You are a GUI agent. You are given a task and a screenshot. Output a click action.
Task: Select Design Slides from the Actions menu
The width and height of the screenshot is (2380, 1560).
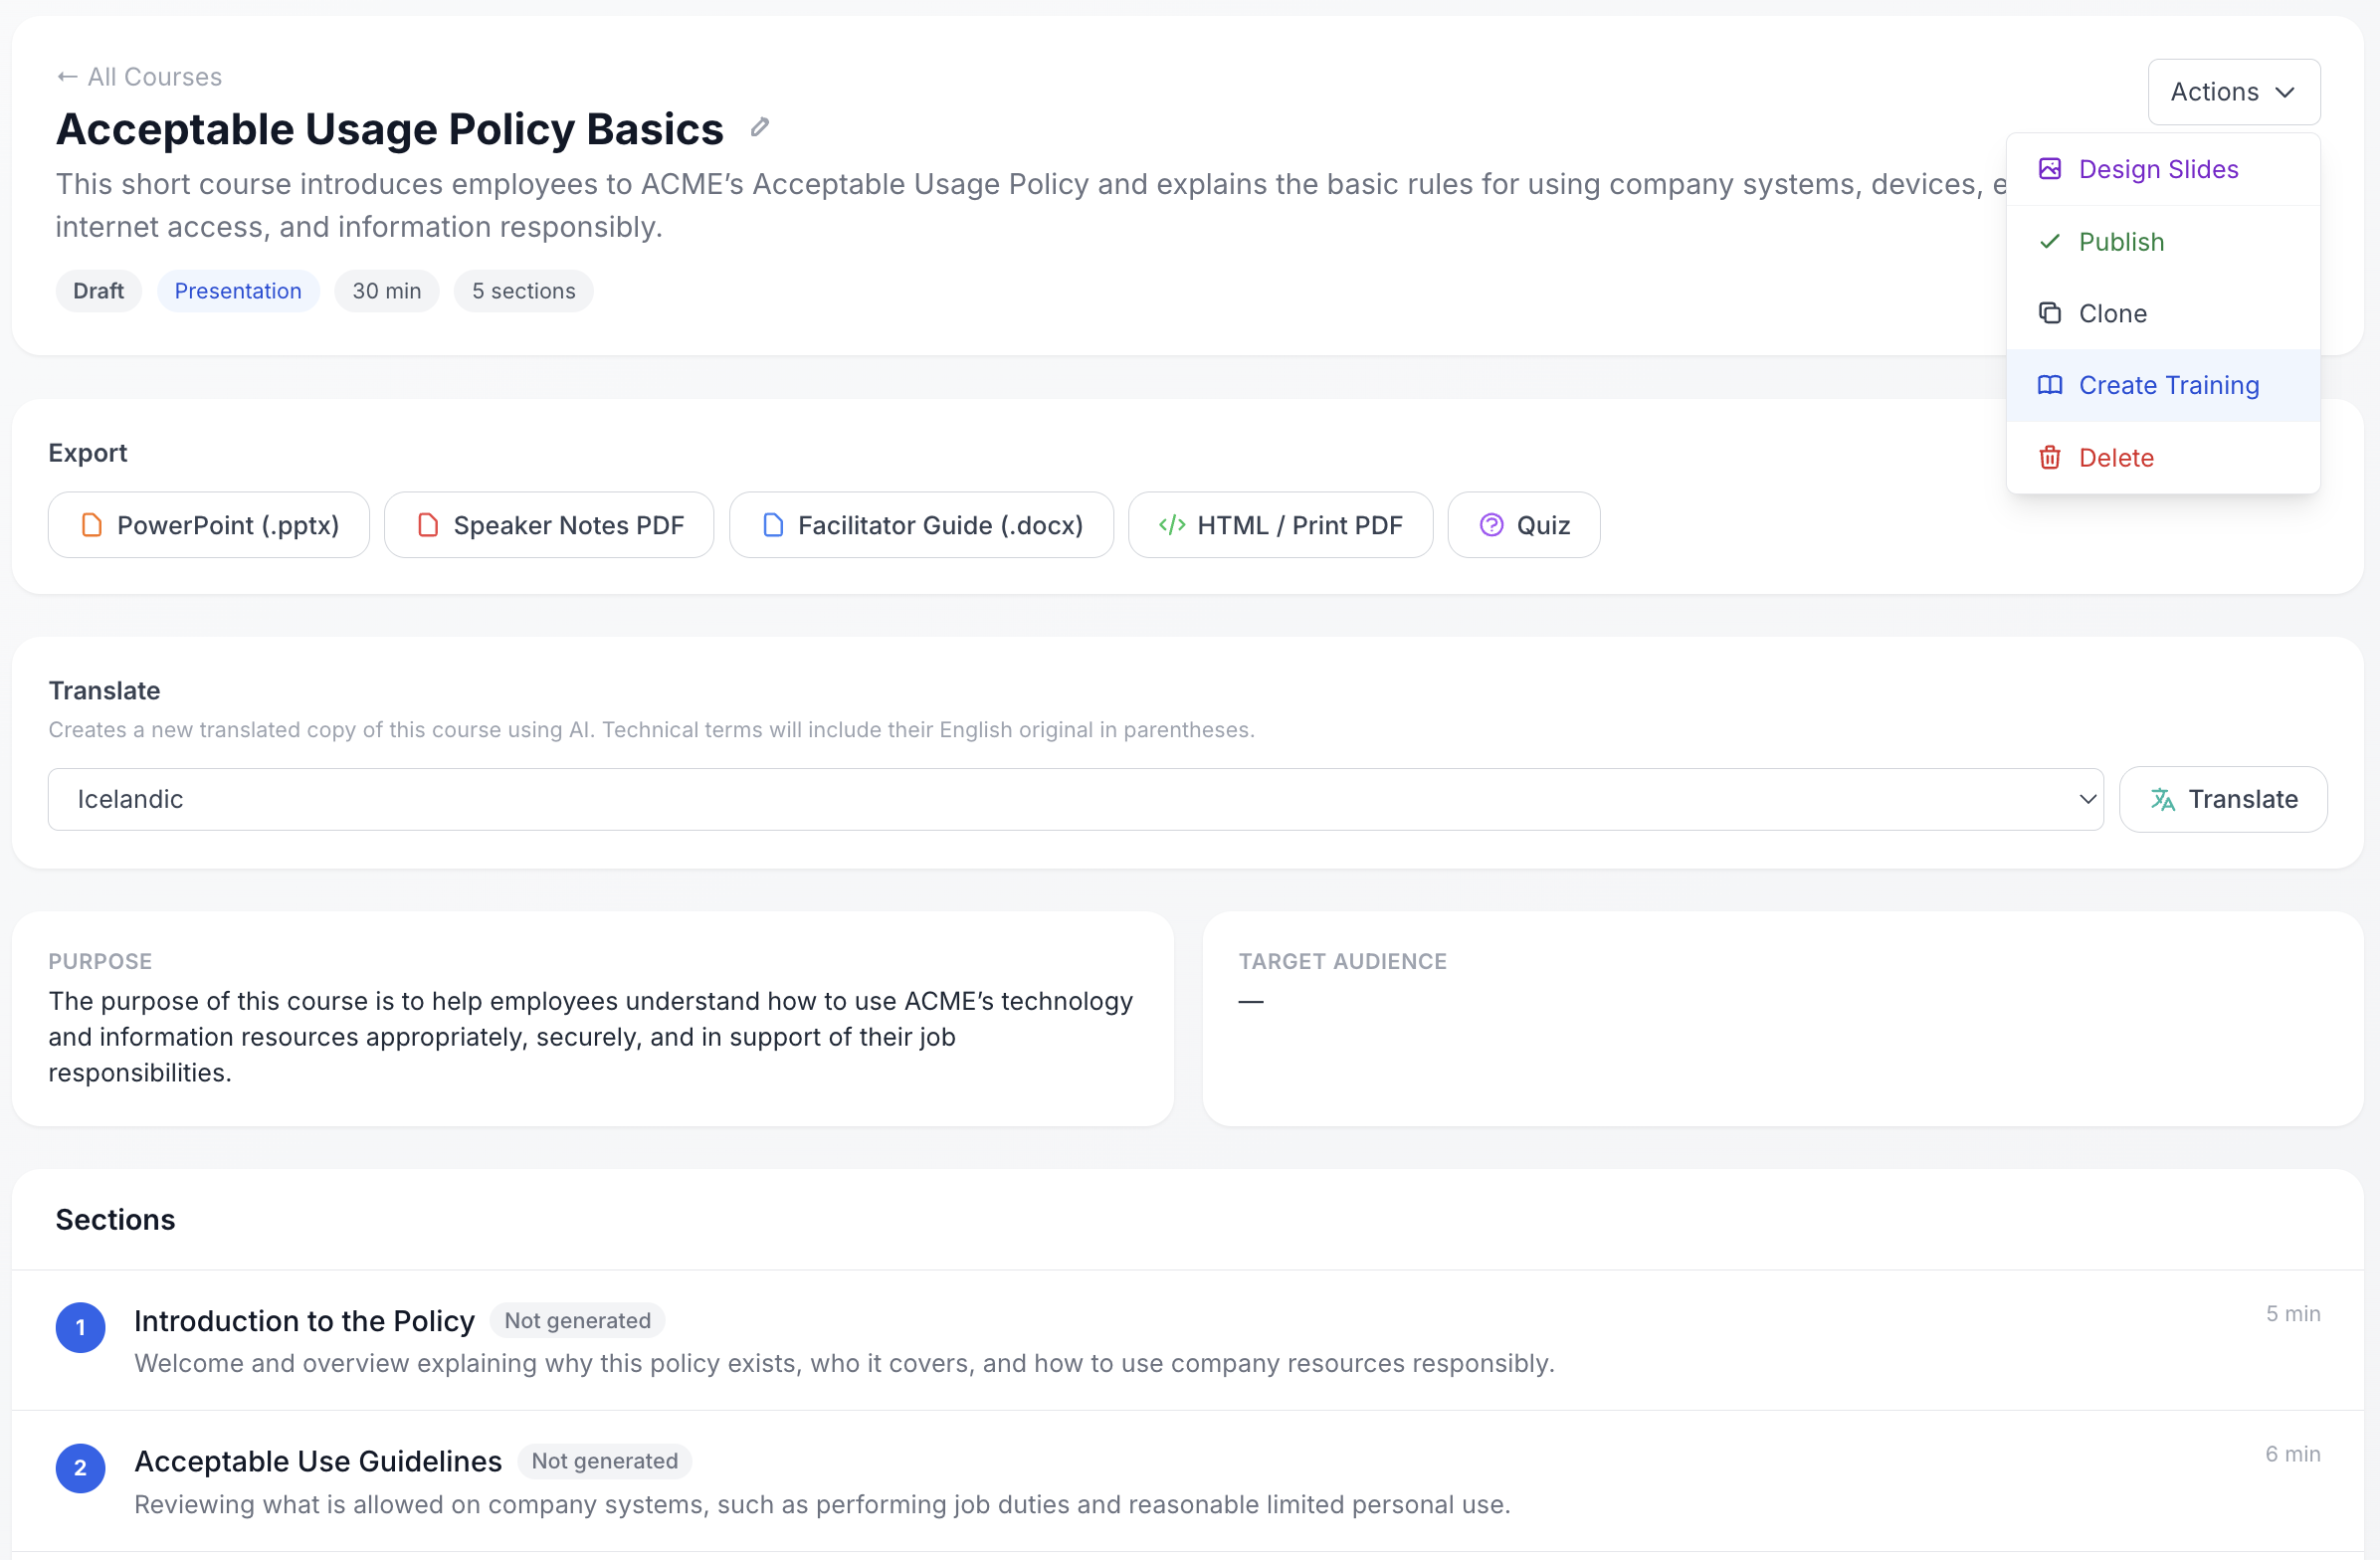(2163, 169)
